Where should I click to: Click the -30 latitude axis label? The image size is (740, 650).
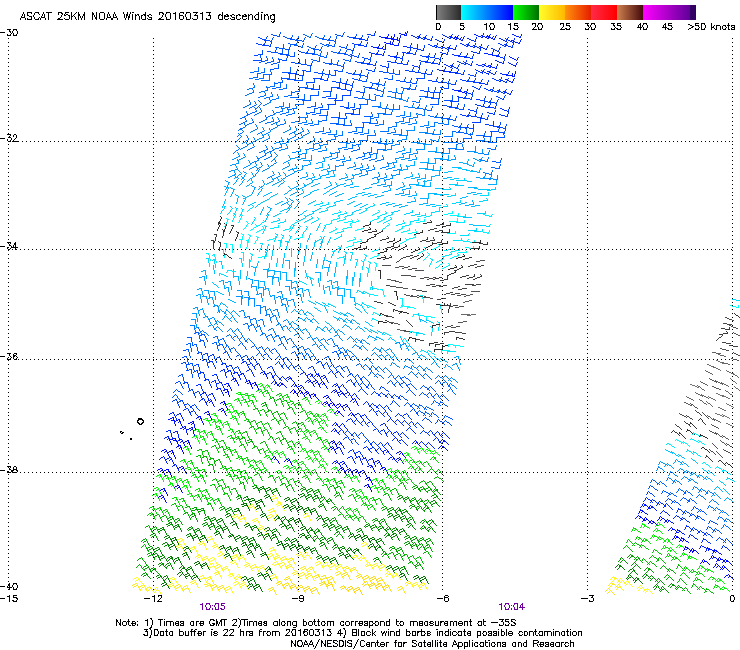(9, 33)
